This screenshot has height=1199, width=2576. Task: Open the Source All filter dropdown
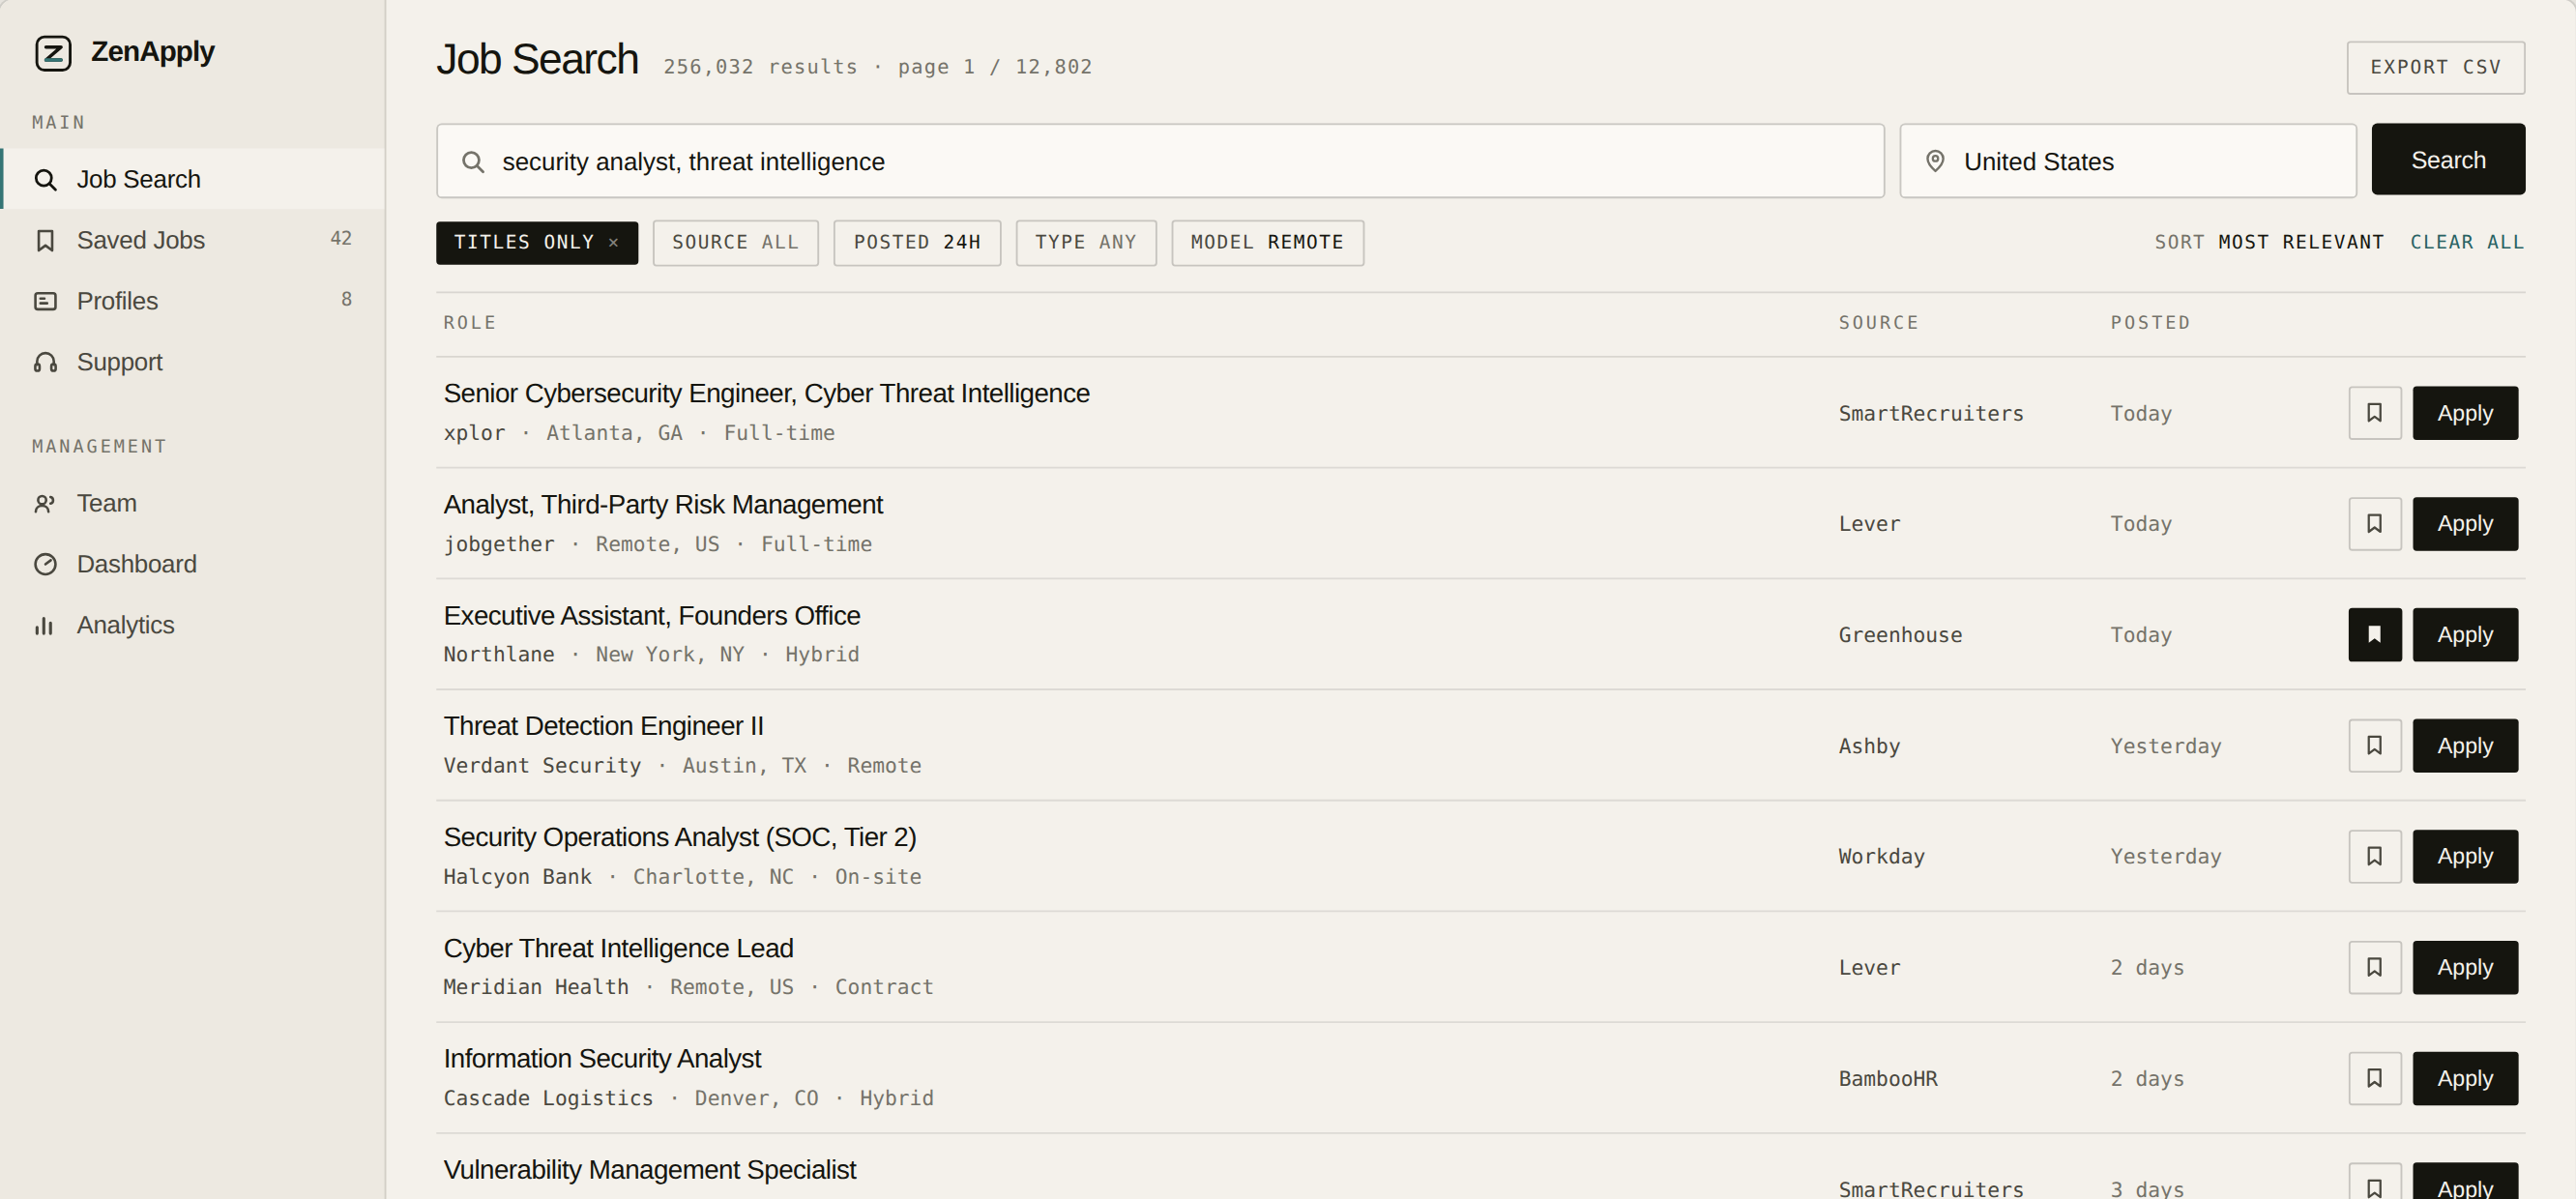pyautogui.click(x=735, y=243)
